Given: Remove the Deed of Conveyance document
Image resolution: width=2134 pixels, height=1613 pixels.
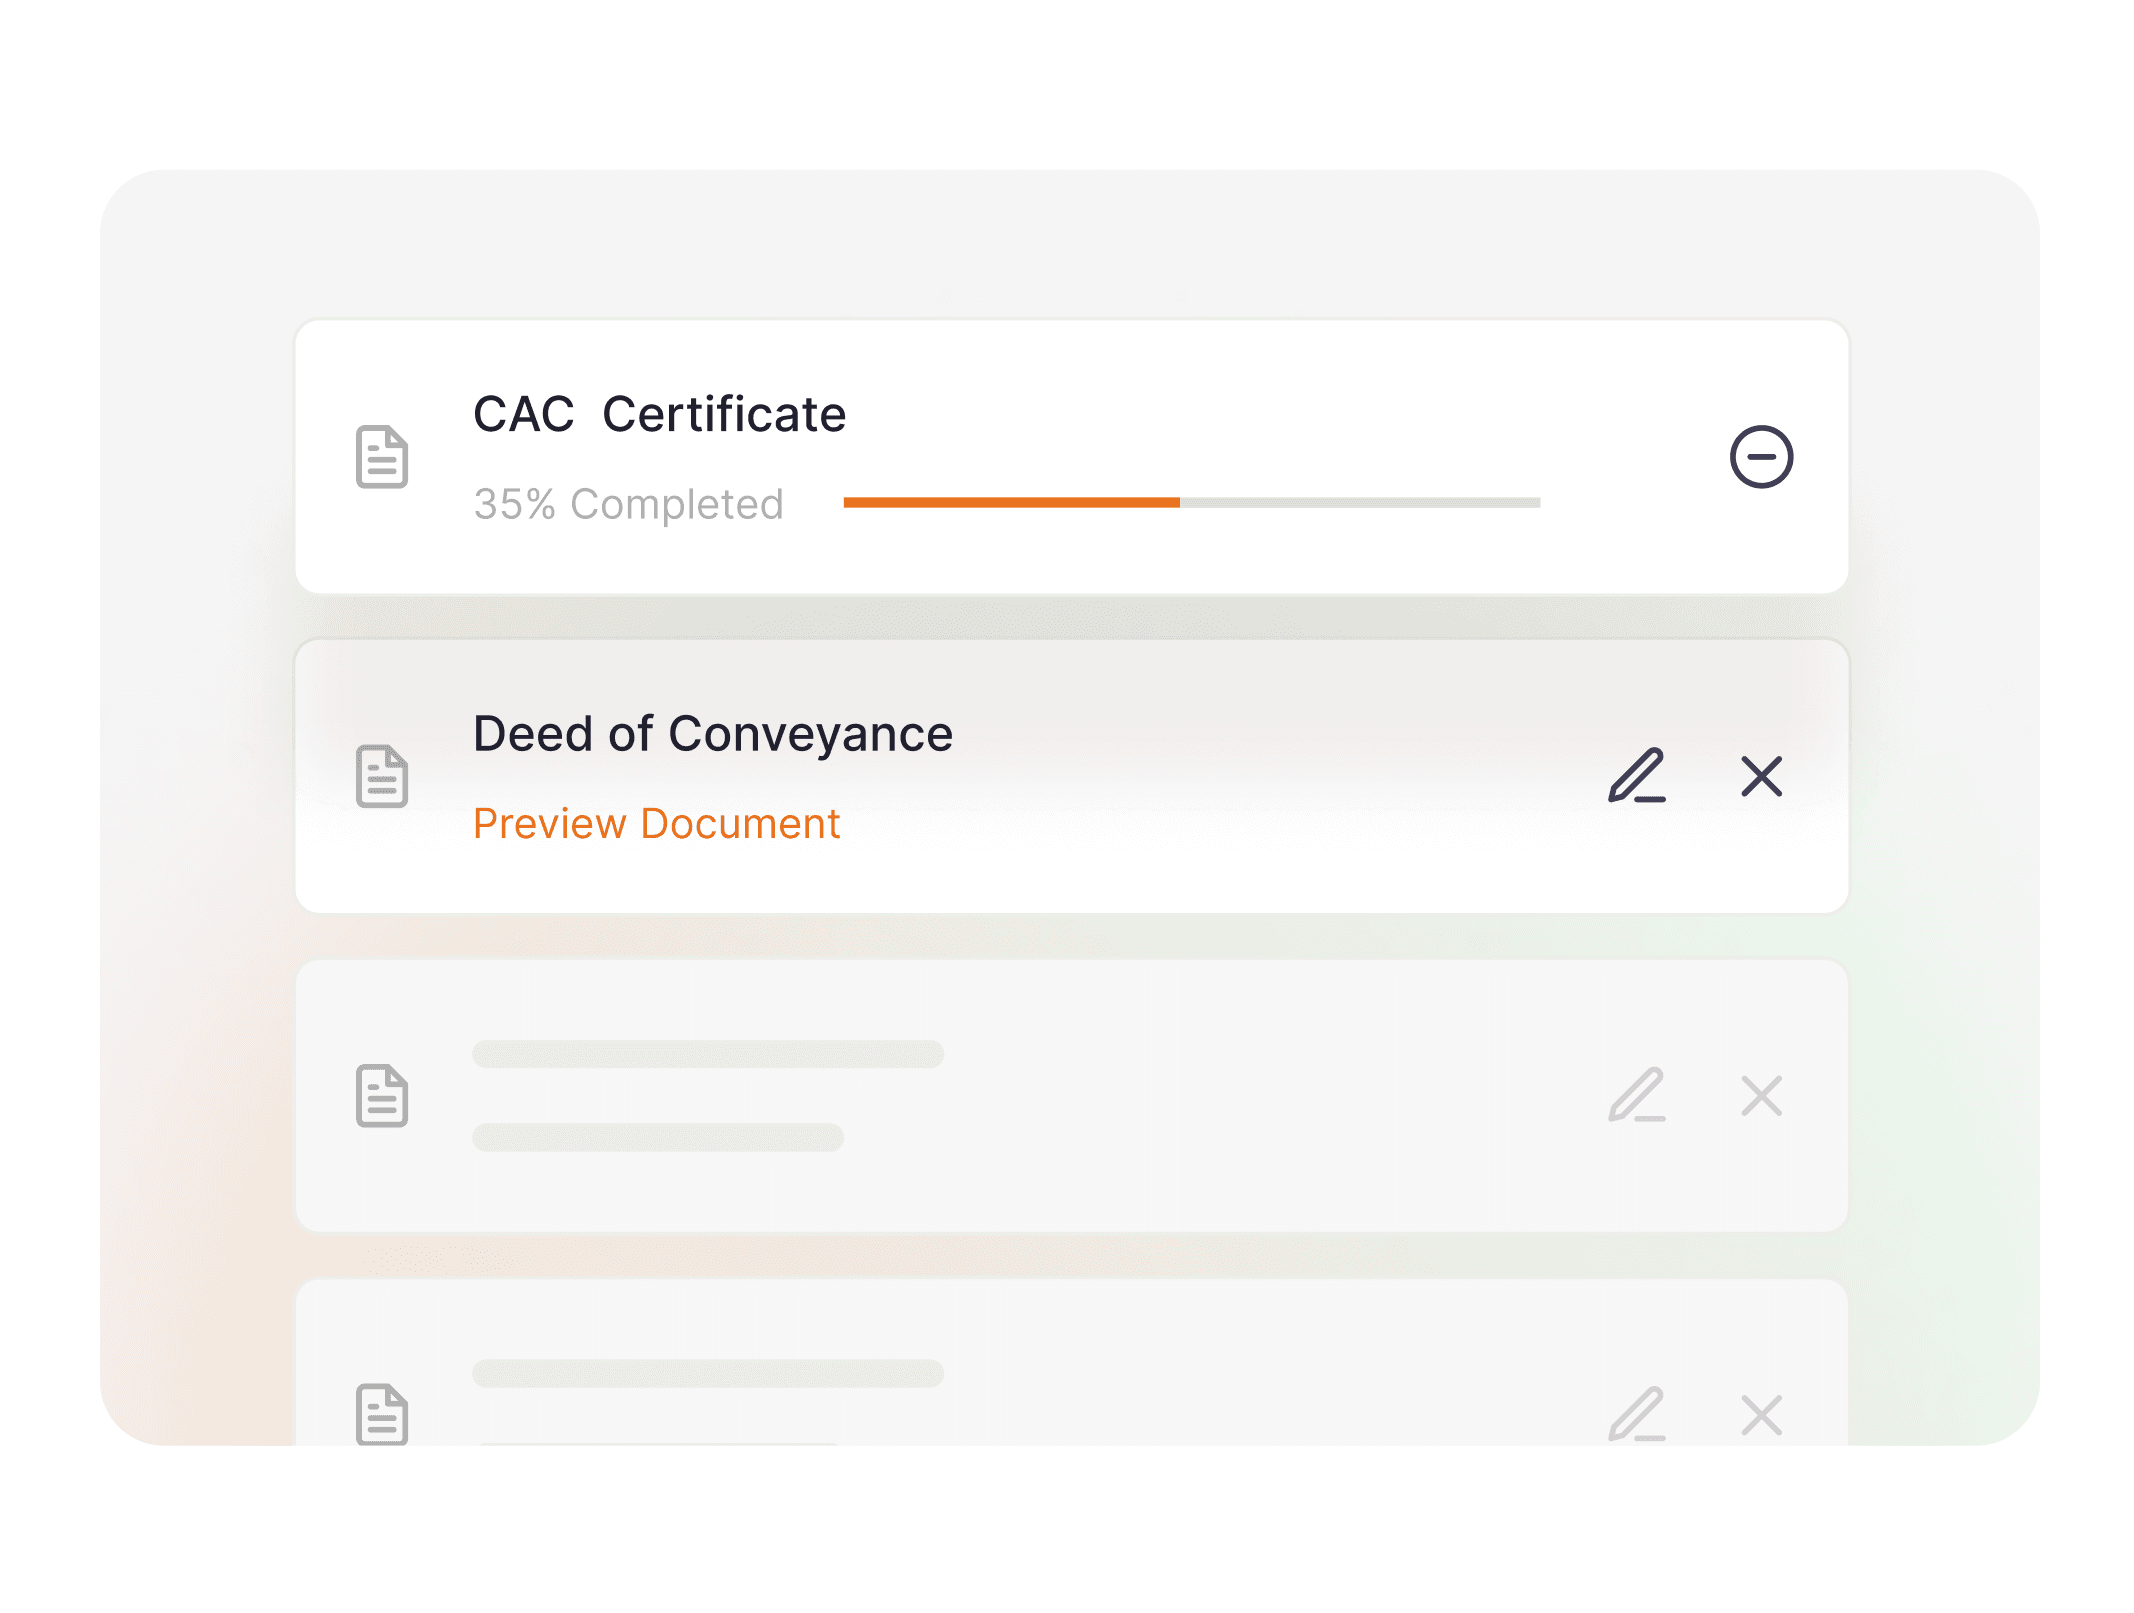Looking at the screenshot, I should (1761, 776).
